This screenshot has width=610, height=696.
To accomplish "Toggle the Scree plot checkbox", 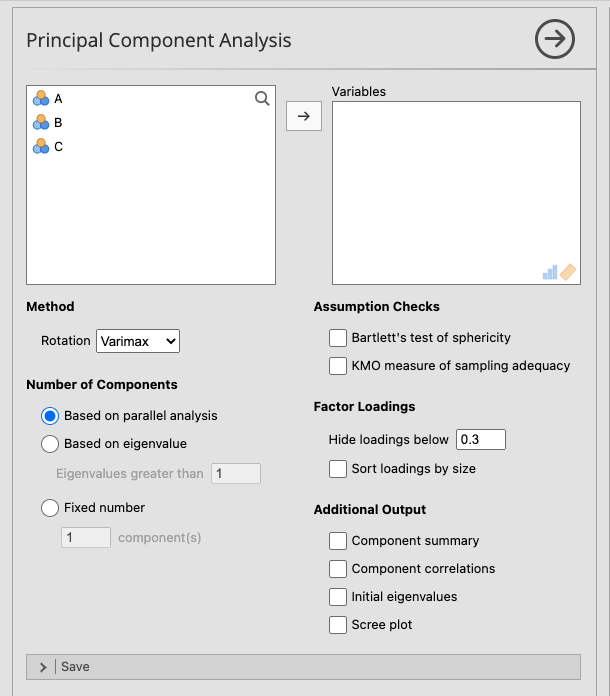I will click(338, 625).
